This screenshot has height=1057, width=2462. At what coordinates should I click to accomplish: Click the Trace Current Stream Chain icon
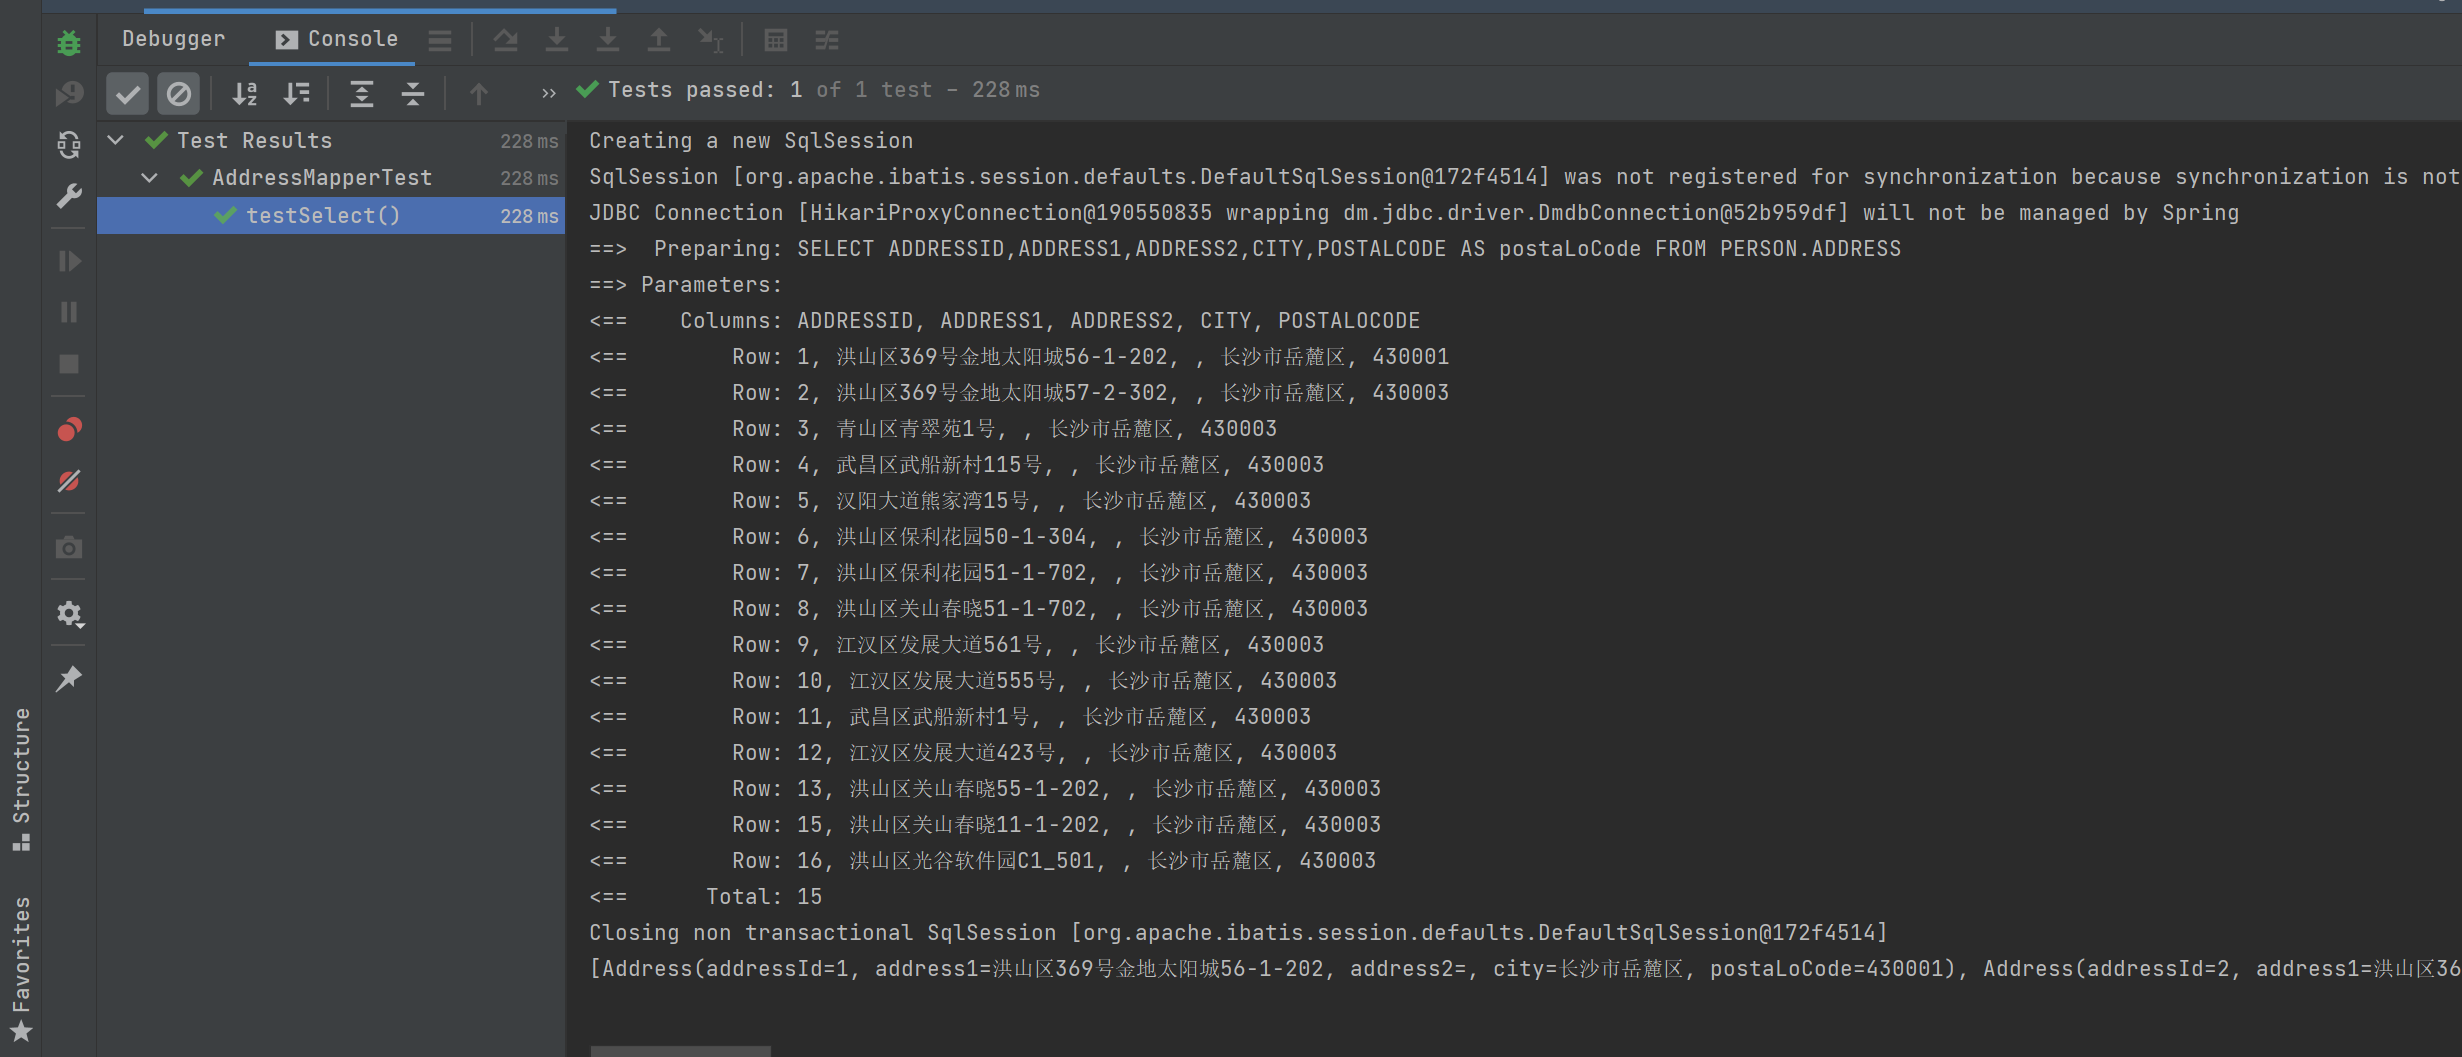827,40
